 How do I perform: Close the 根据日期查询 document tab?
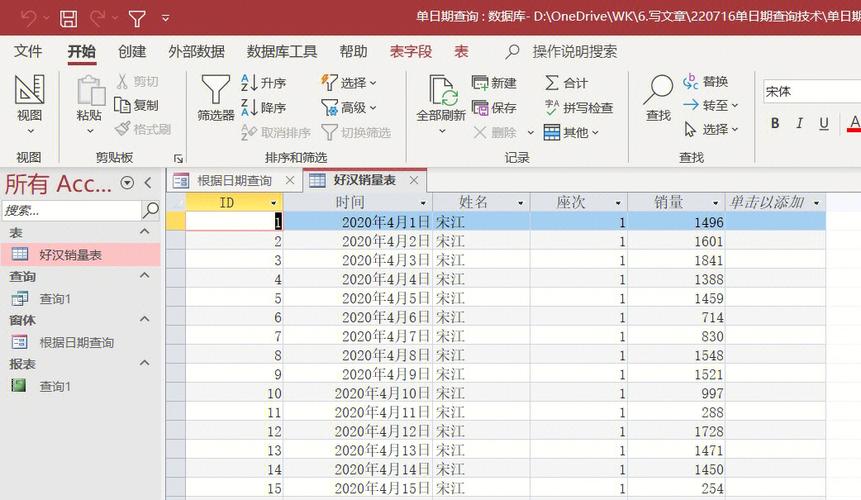pos(290,180)
